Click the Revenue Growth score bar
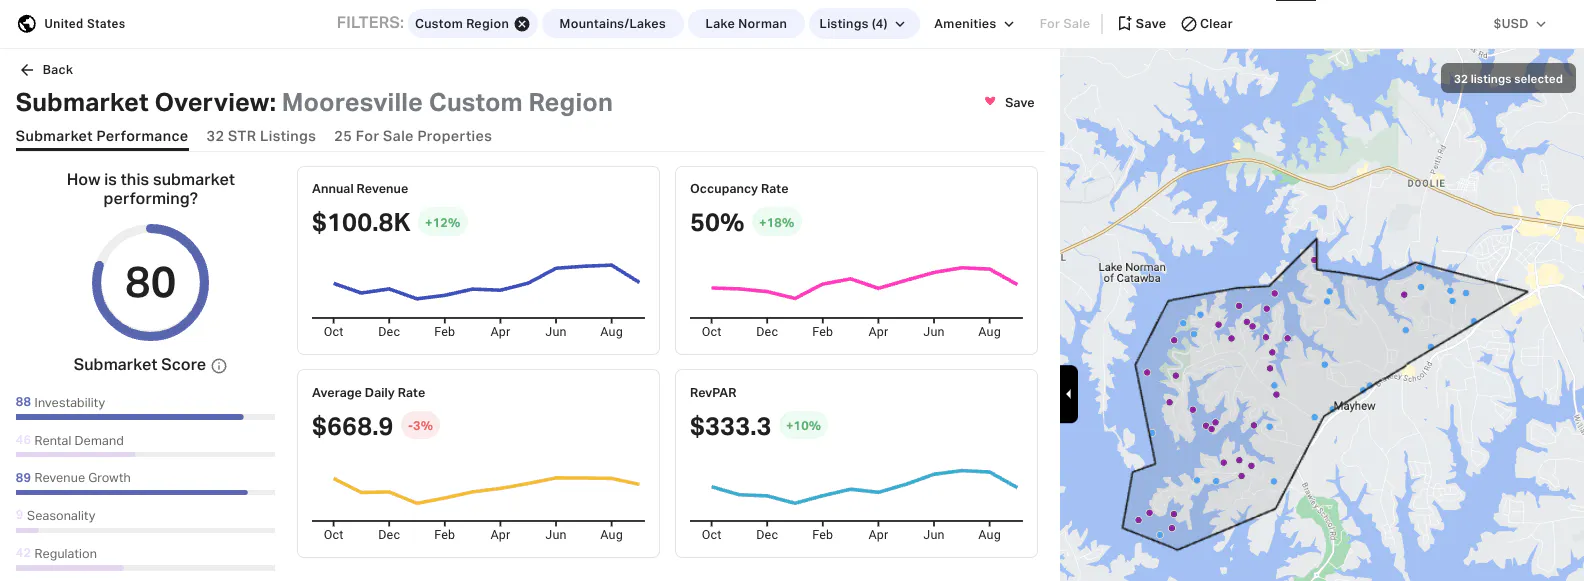This screenshot has width=1584, height=581. [x=145, y=492]
